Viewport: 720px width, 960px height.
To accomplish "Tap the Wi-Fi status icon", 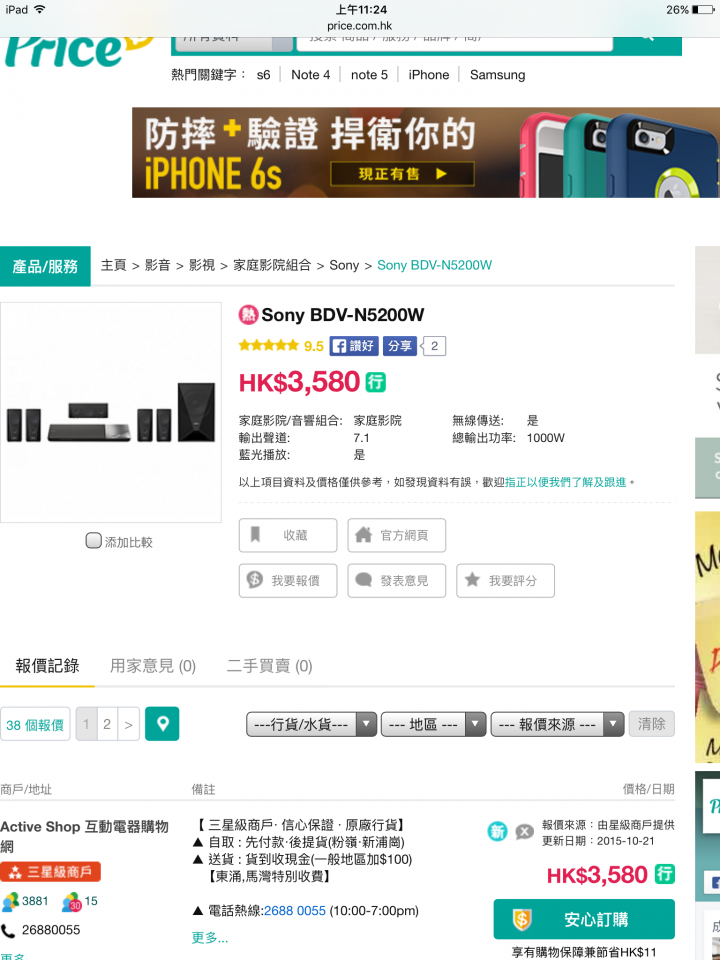I will tap(40, 9).
